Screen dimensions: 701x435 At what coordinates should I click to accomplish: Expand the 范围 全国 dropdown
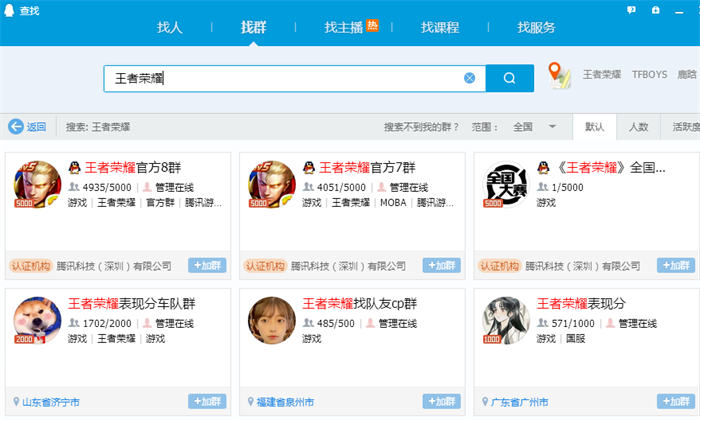pyautogui.click(x=552, y=127)
